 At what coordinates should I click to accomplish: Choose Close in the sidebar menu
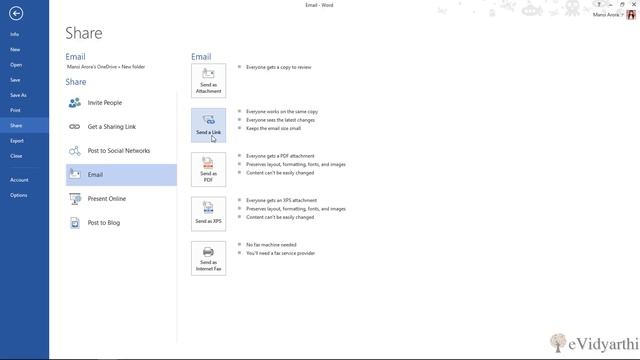click(16, 156)
